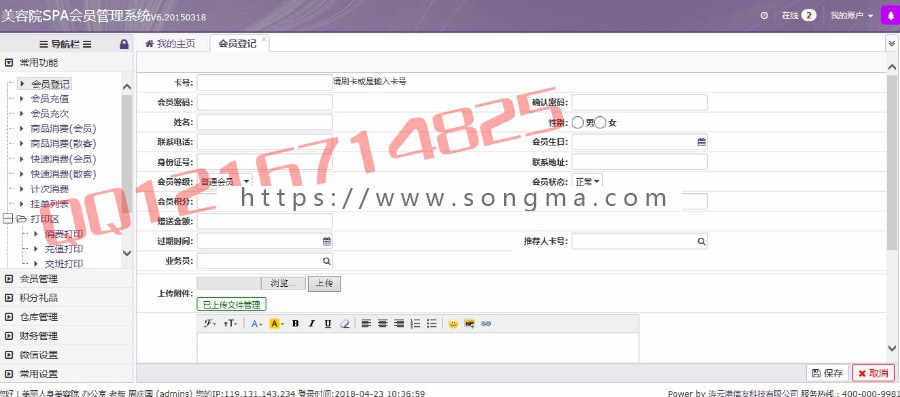Open the yellow highlight color picker
900x397 pixels.
276,324
